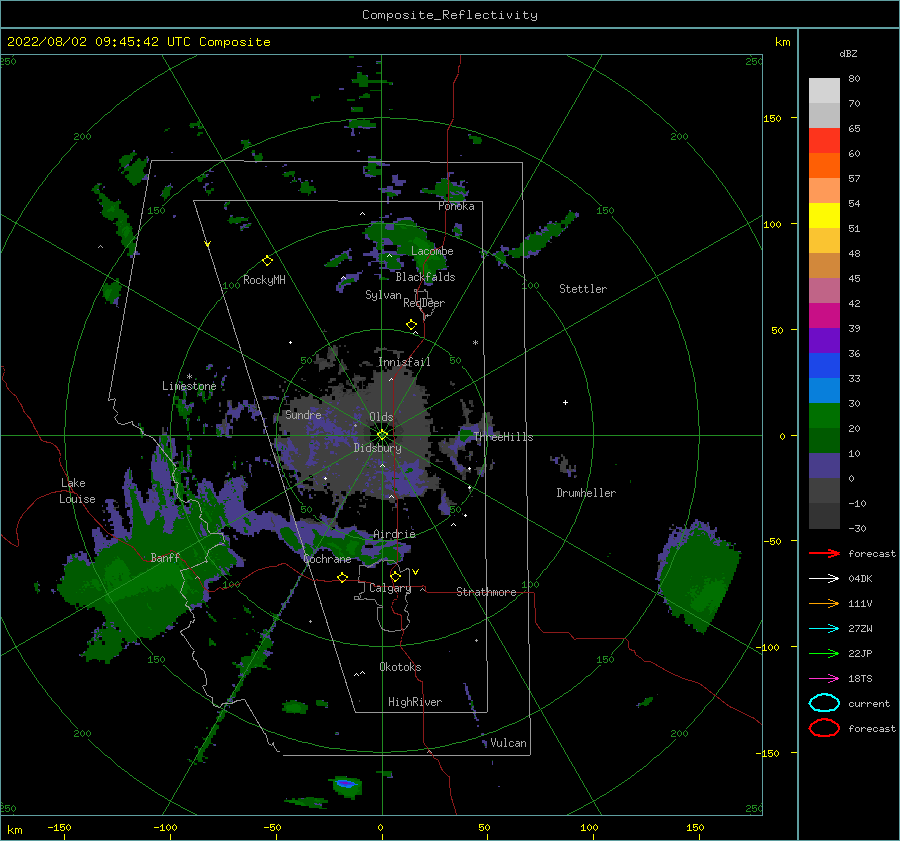The width and height of the screenshot is (900, 841).
Task: Click the Strathmore label
Action: (x=486, y=592)
